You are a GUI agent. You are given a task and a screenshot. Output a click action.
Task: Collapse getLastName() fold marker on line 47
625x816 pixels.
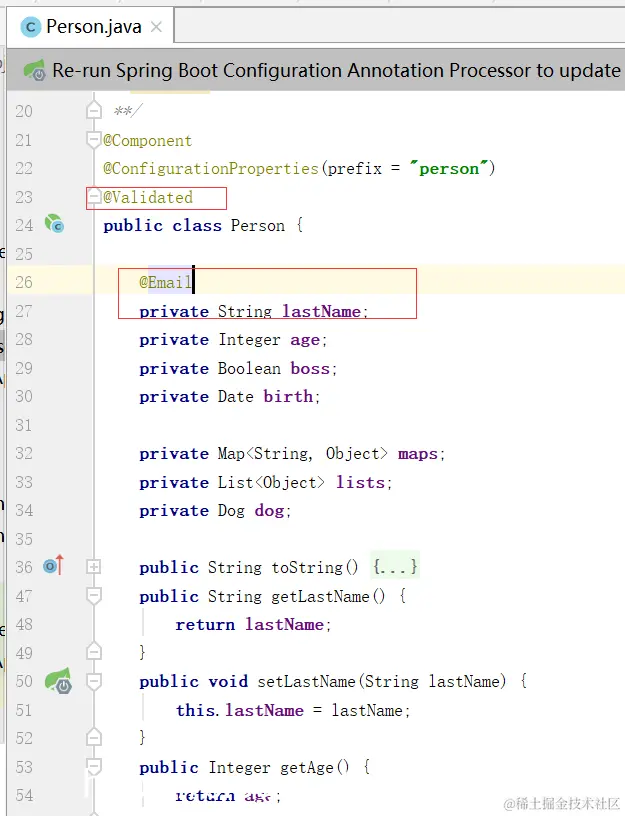(x=94, y=595)
